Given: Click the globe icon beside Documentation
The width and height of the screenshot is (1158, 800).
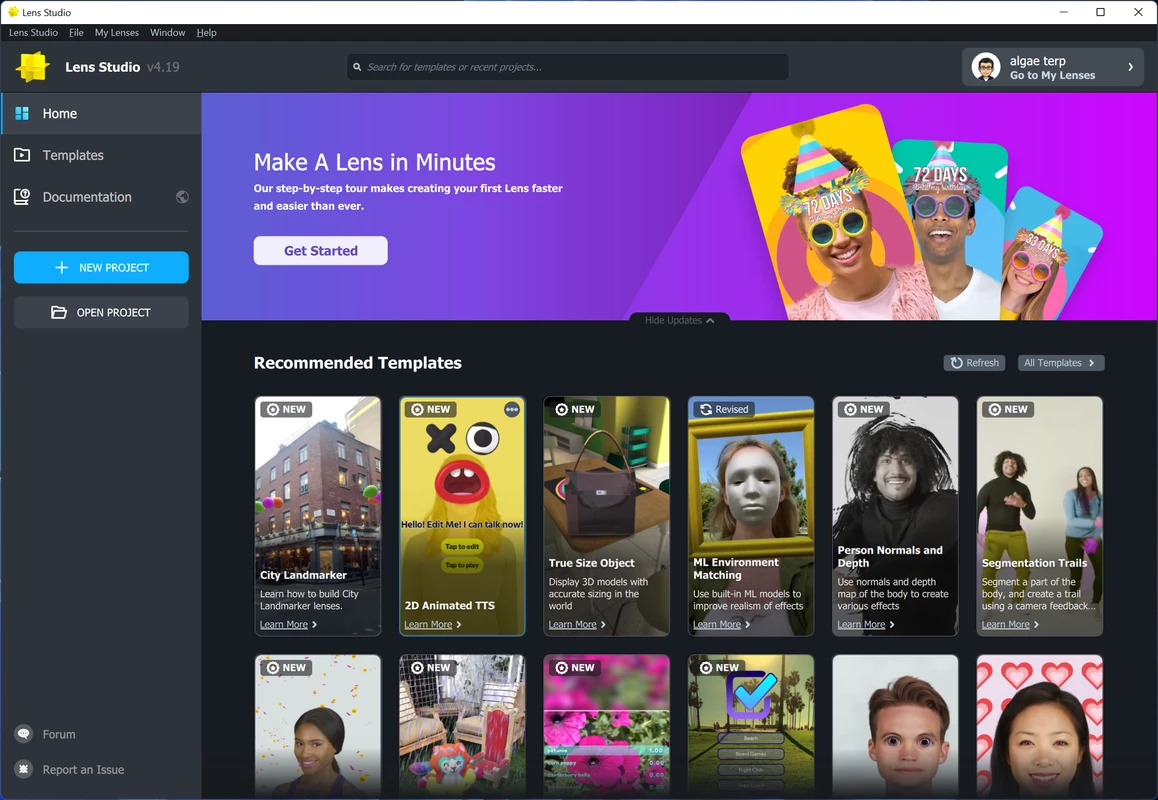Looking at the screenshot, I should tap(182, 197).
